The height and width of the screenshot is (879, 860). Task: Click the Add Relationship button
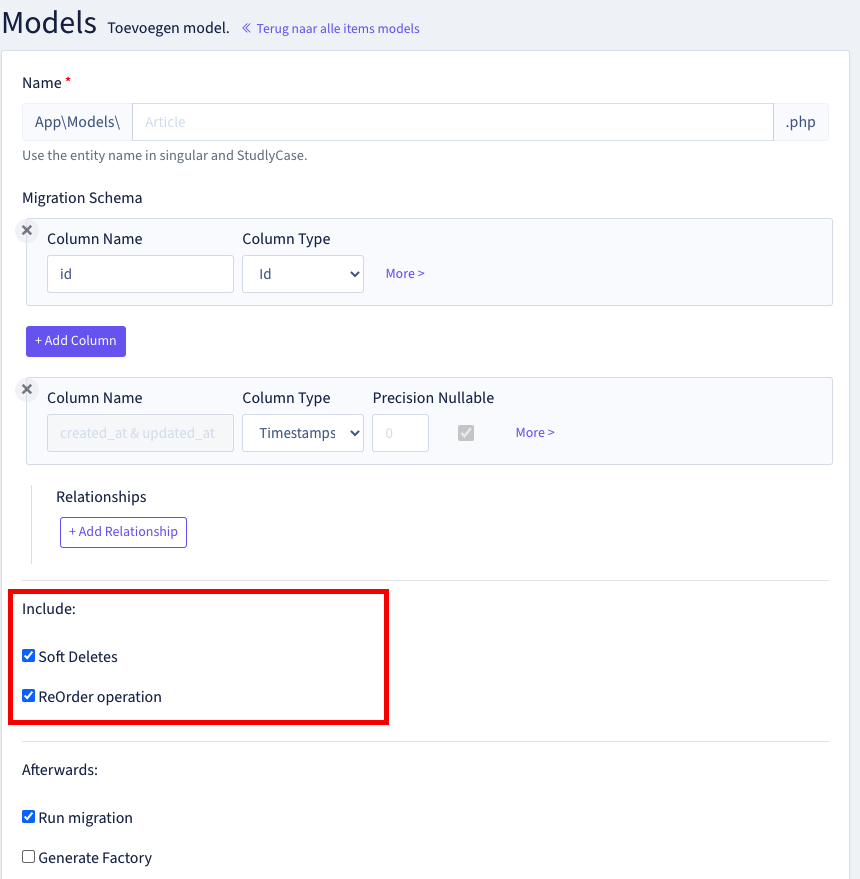(123, 532)
